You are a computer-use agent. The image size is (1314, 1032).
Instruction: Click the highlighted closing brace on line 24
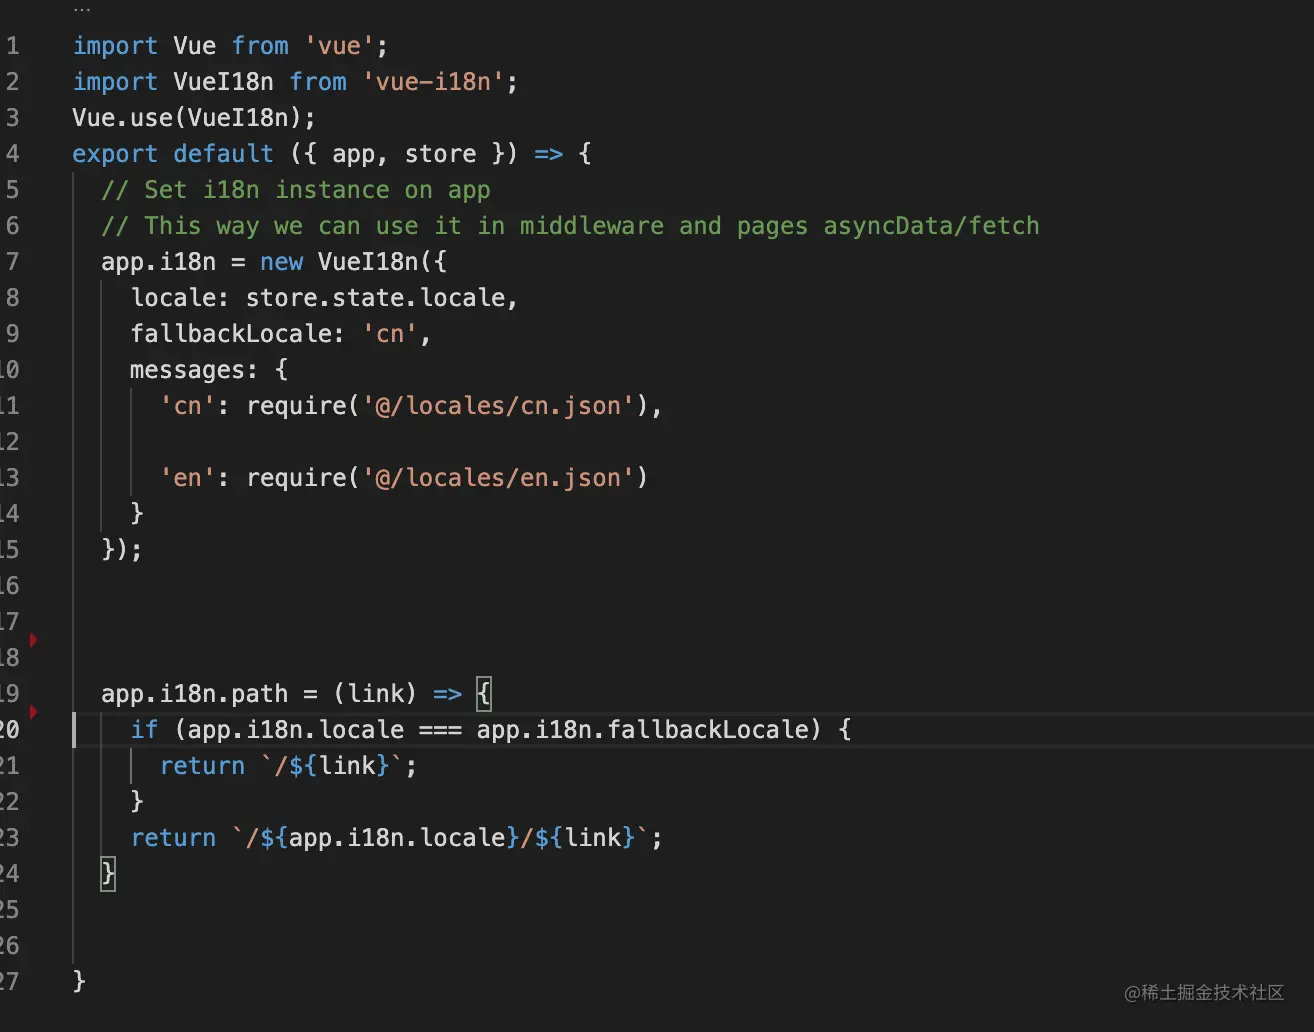(x=108, y=873)
